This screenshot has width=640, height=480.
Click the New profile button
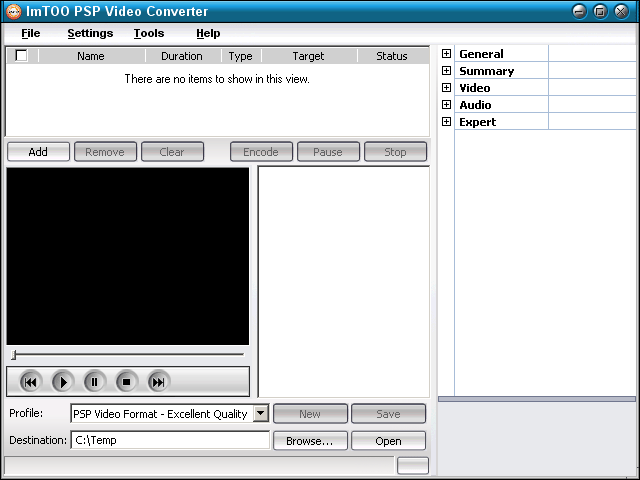(x=310, y=414)
